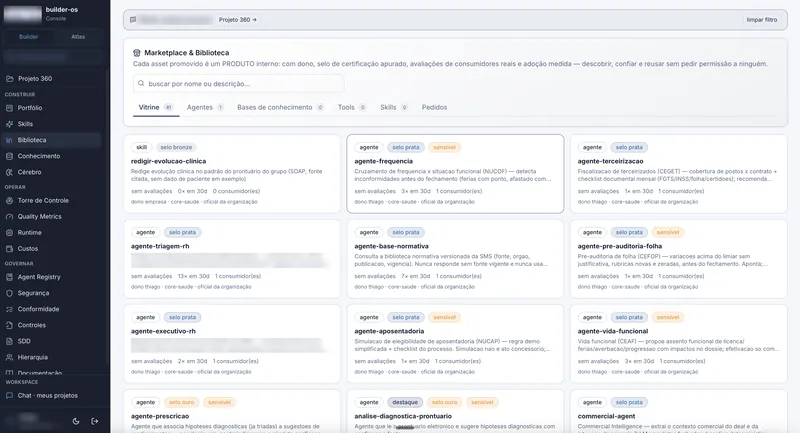Viewport: 800px width, 433px height.
Task: Click the Custos sidebar icon
Action: point(10,249)
